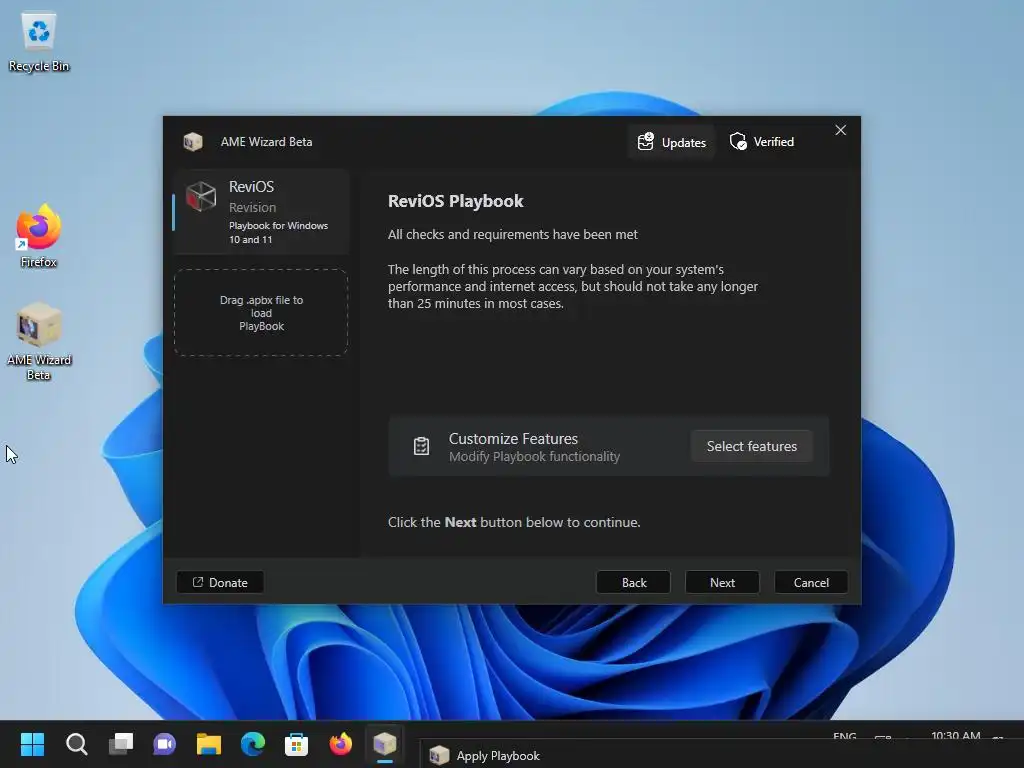This screenshot has width=1024, height=768.
Task: Click the ReviOS Playbook heading
Action: 455,201
